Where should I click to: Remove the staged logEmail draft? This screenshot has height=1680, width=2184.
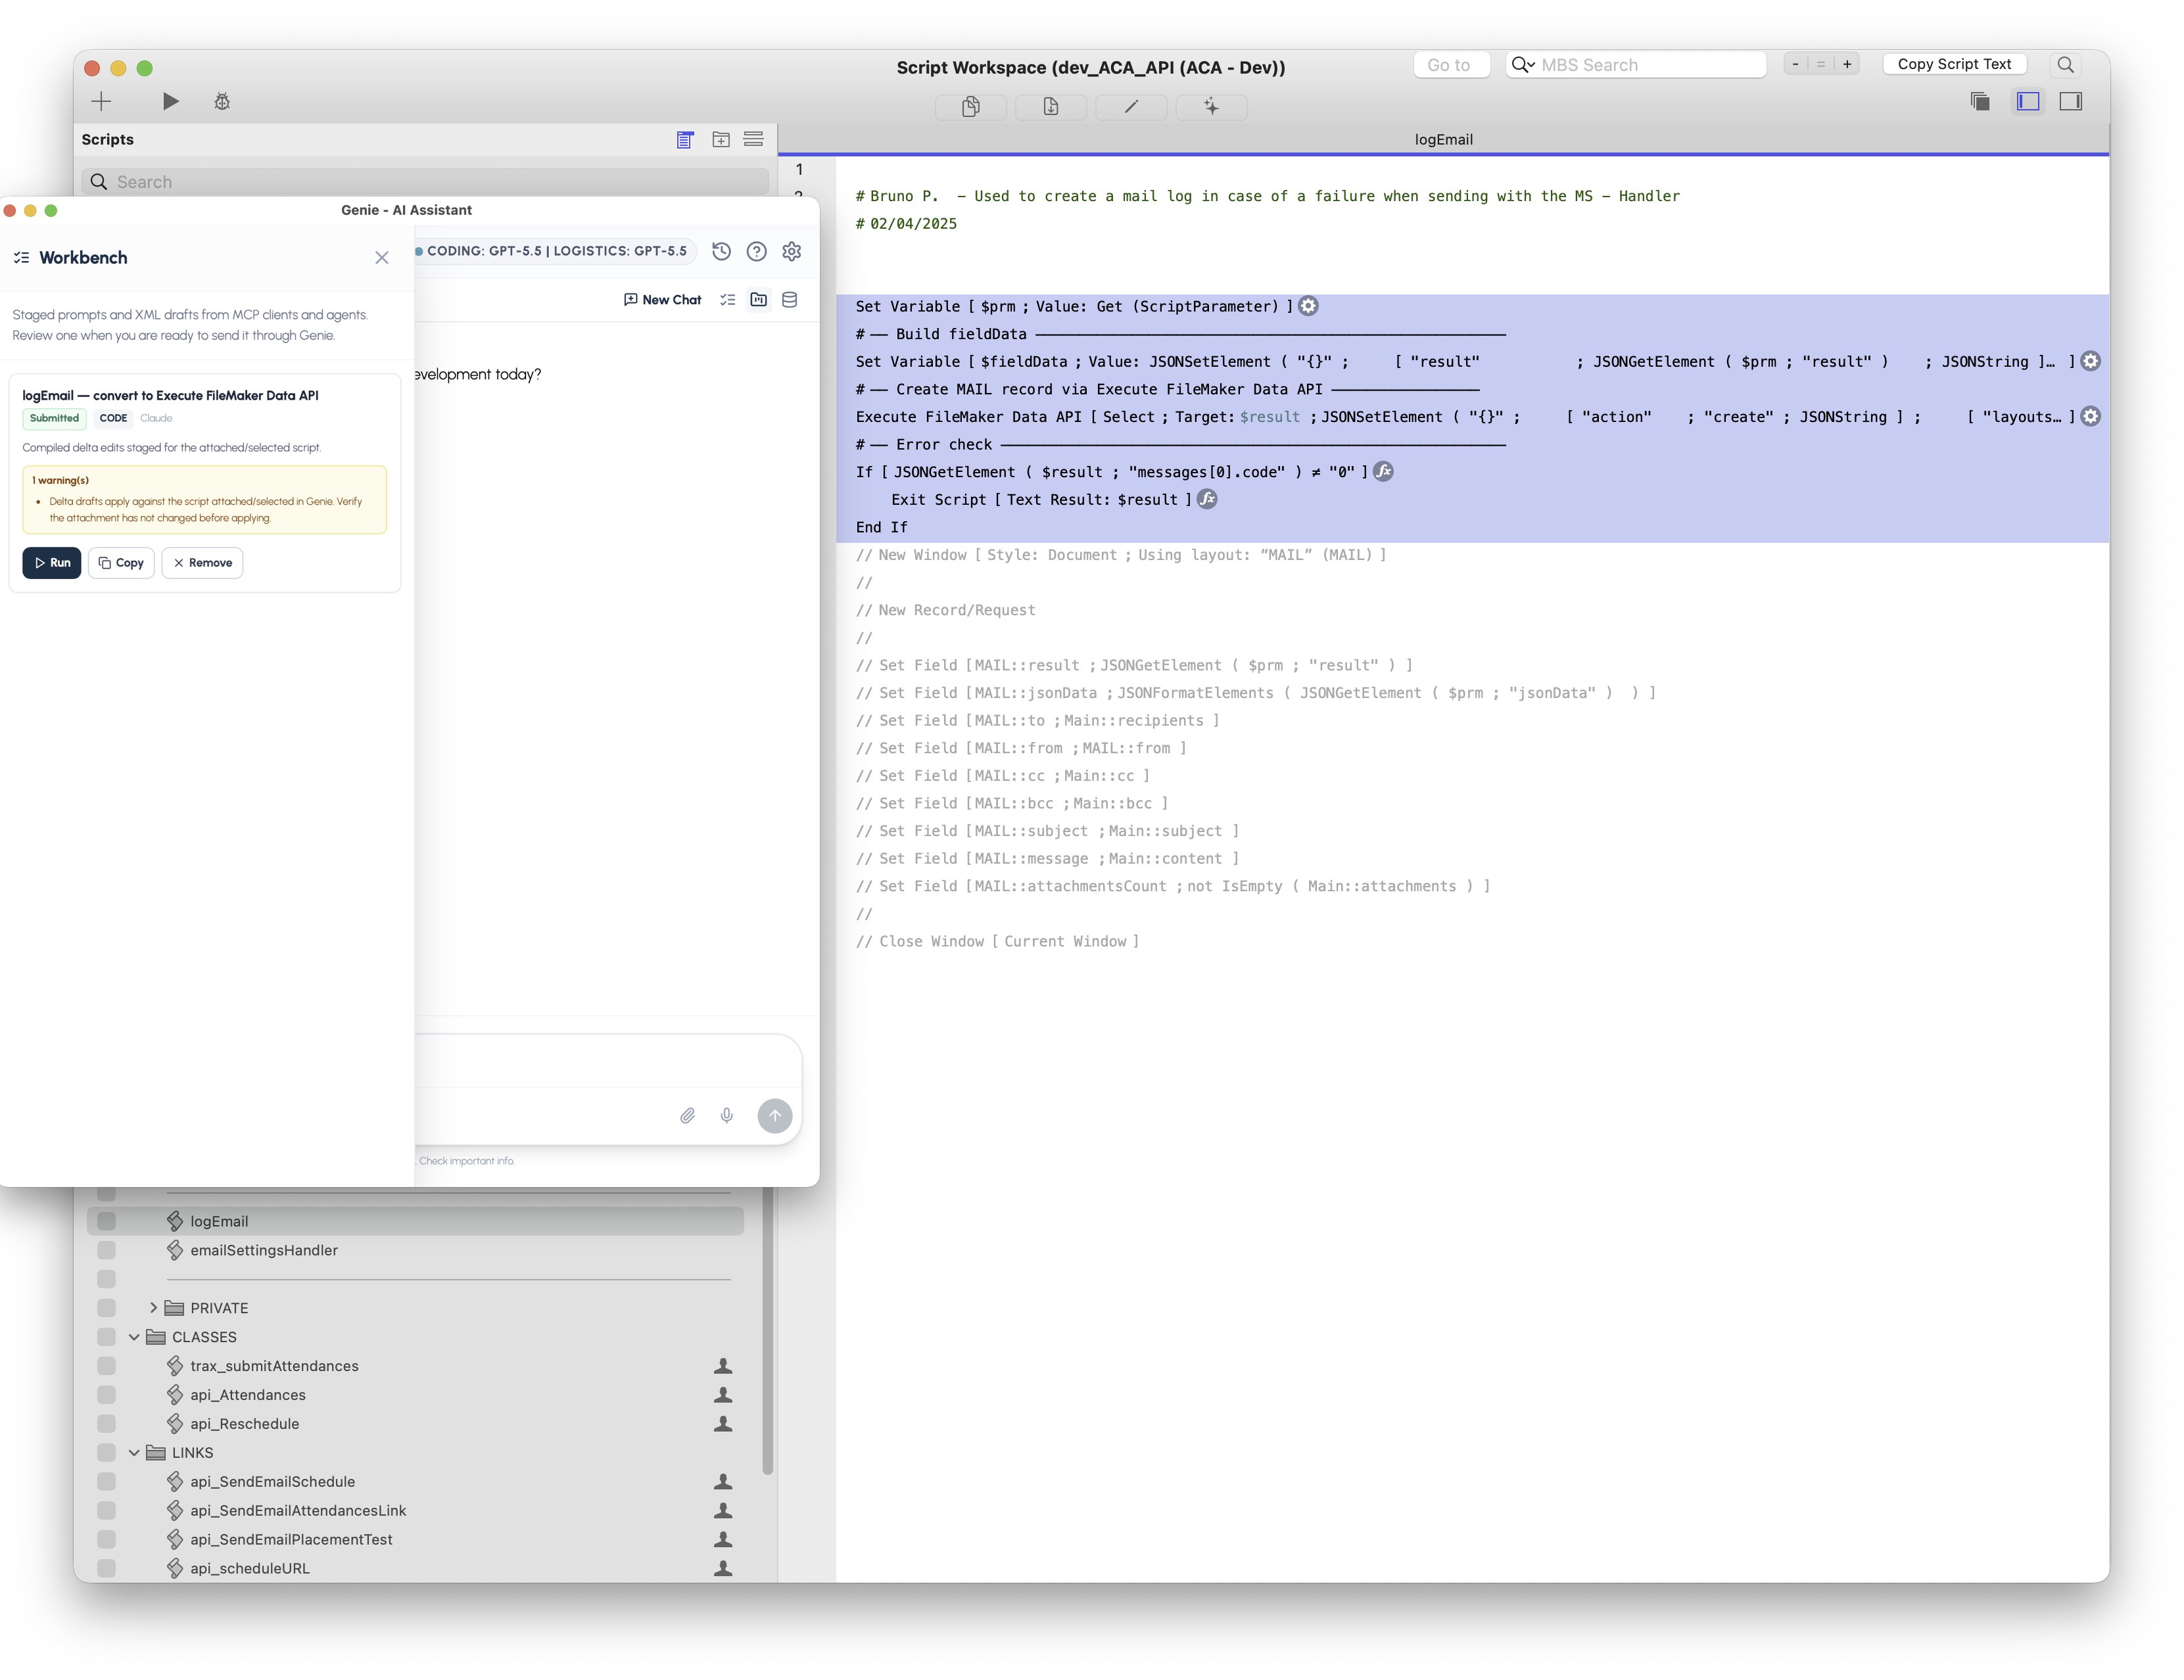click(x=202, y=563)
